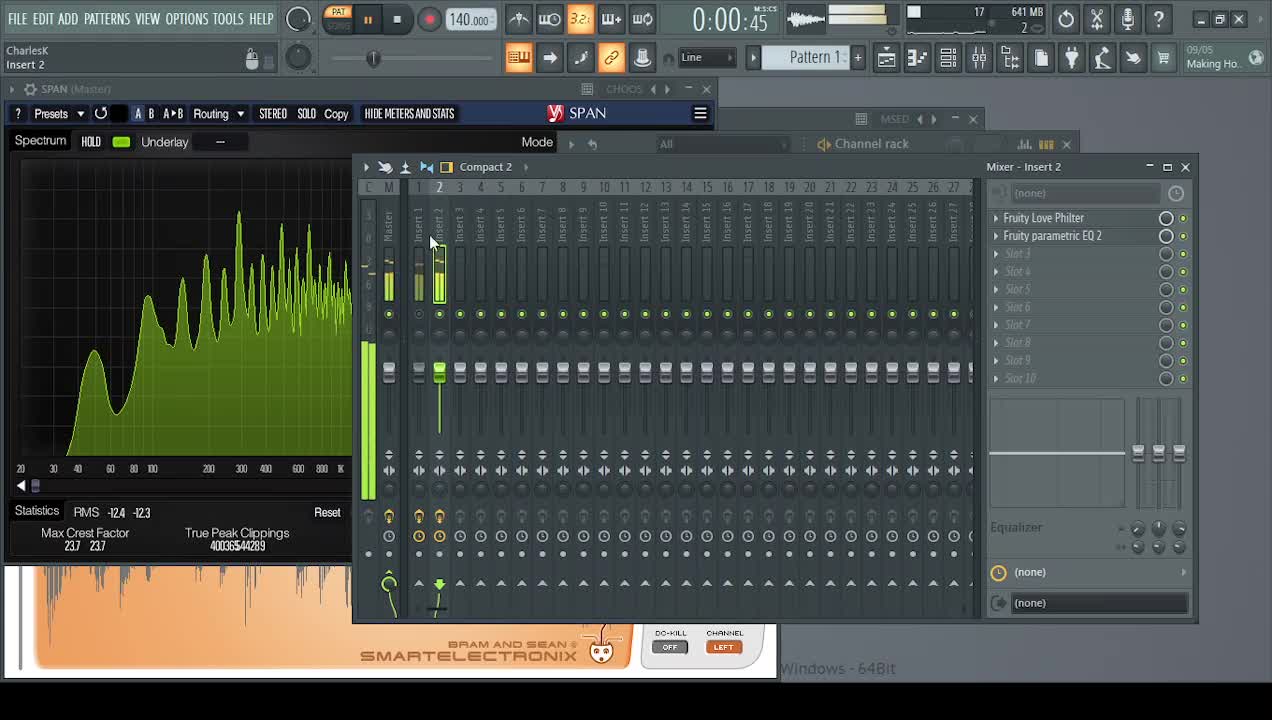Toggle the Fruity Love Philter enable LED
The height and width of the screenshot is (720, 1272).
1183,218
